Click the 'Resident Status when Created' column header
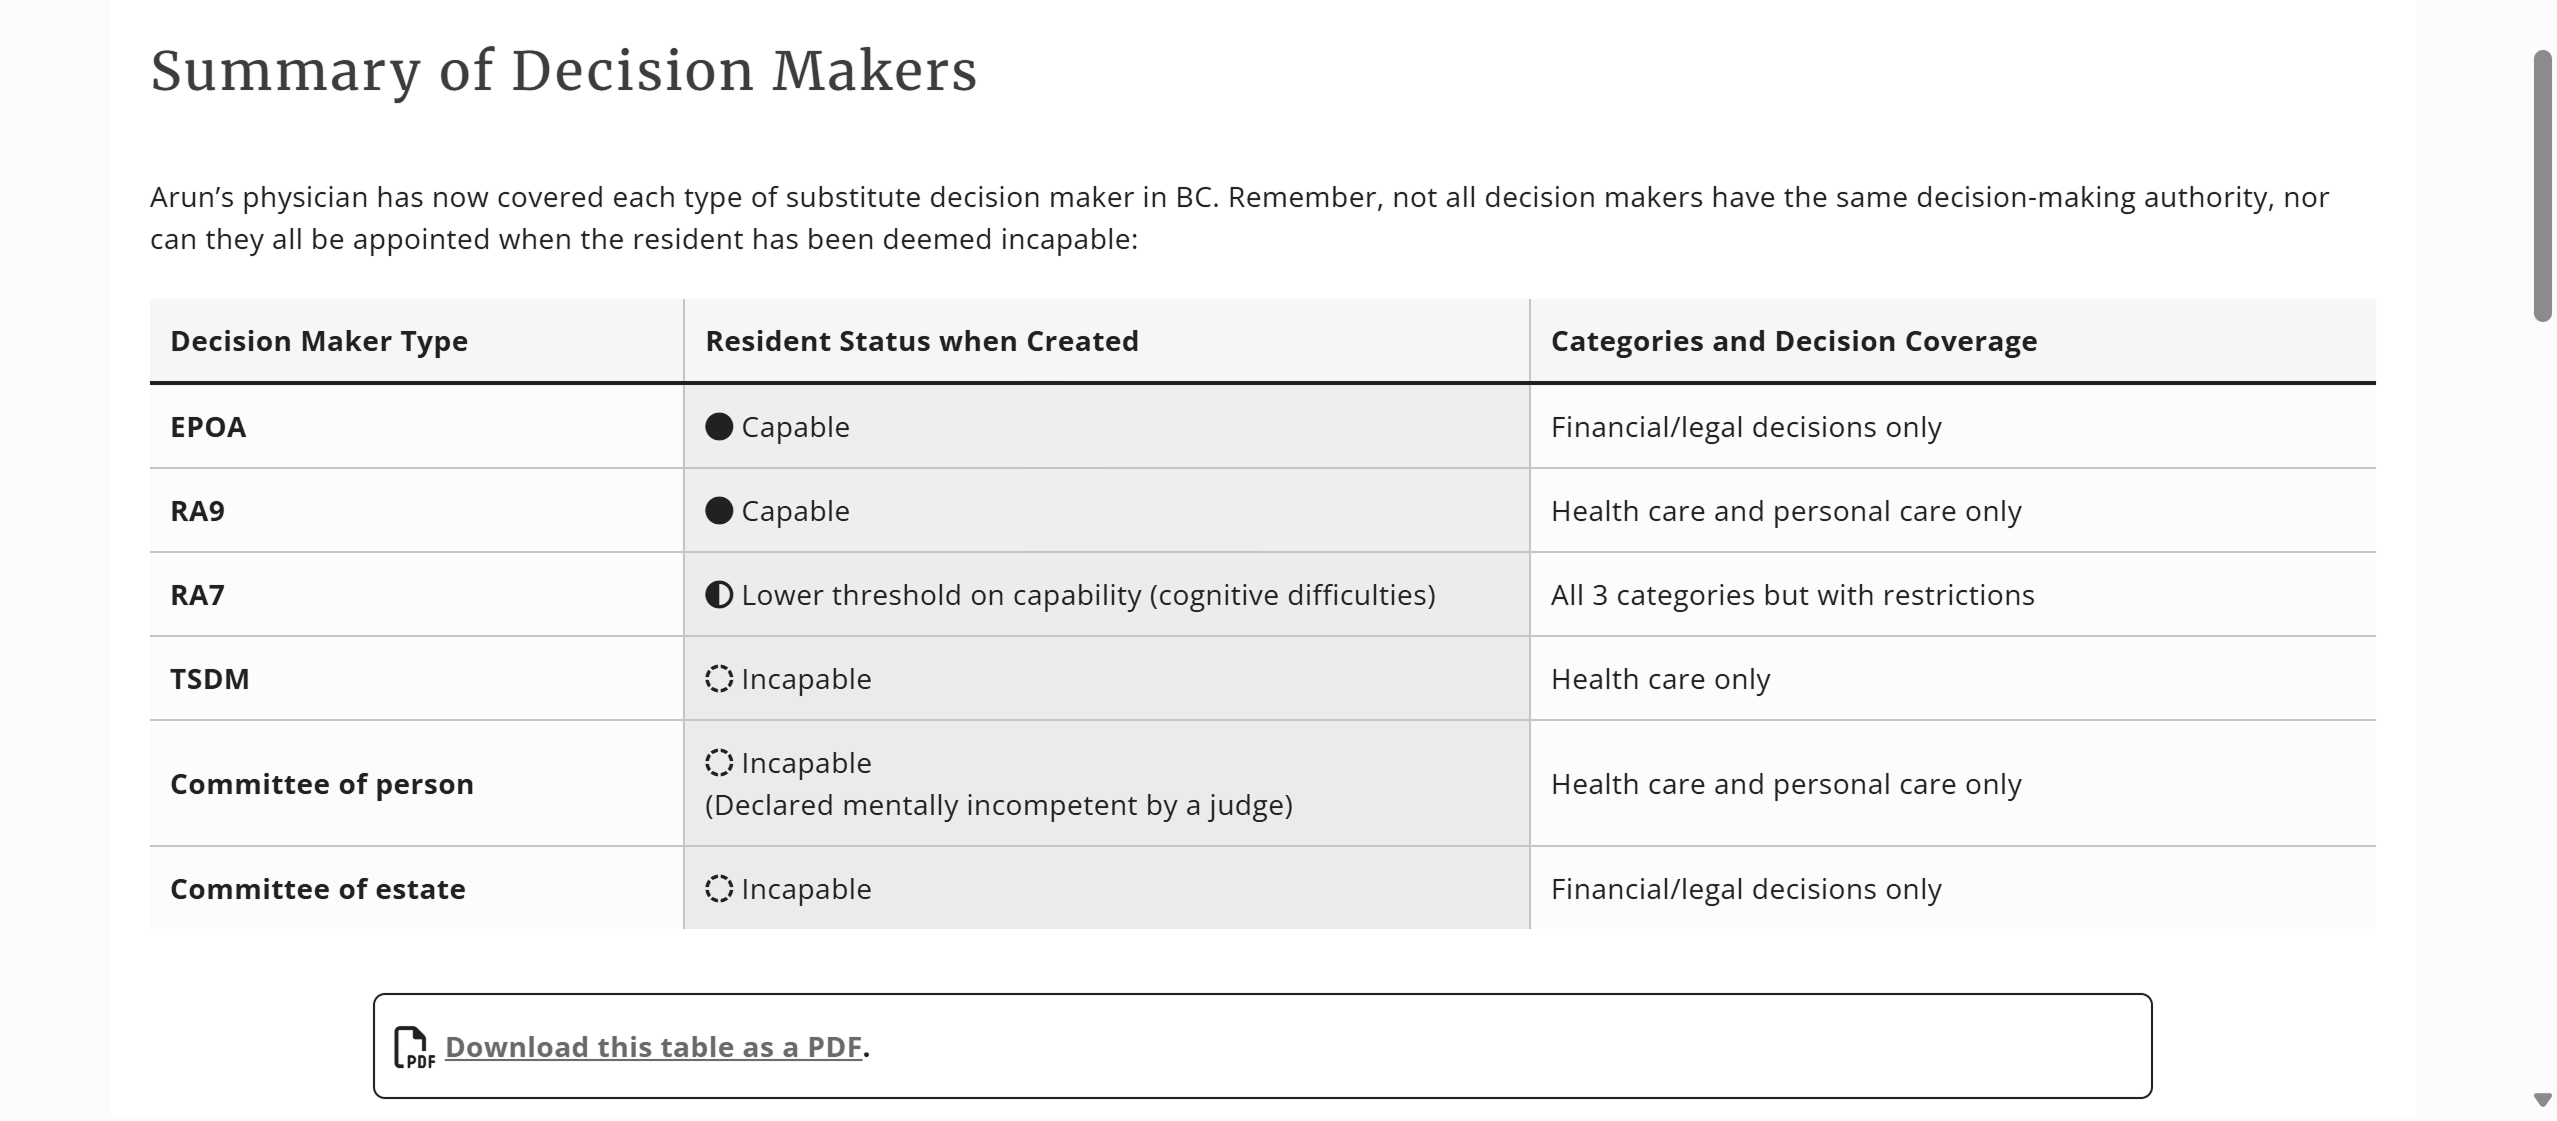 [921, 341]
